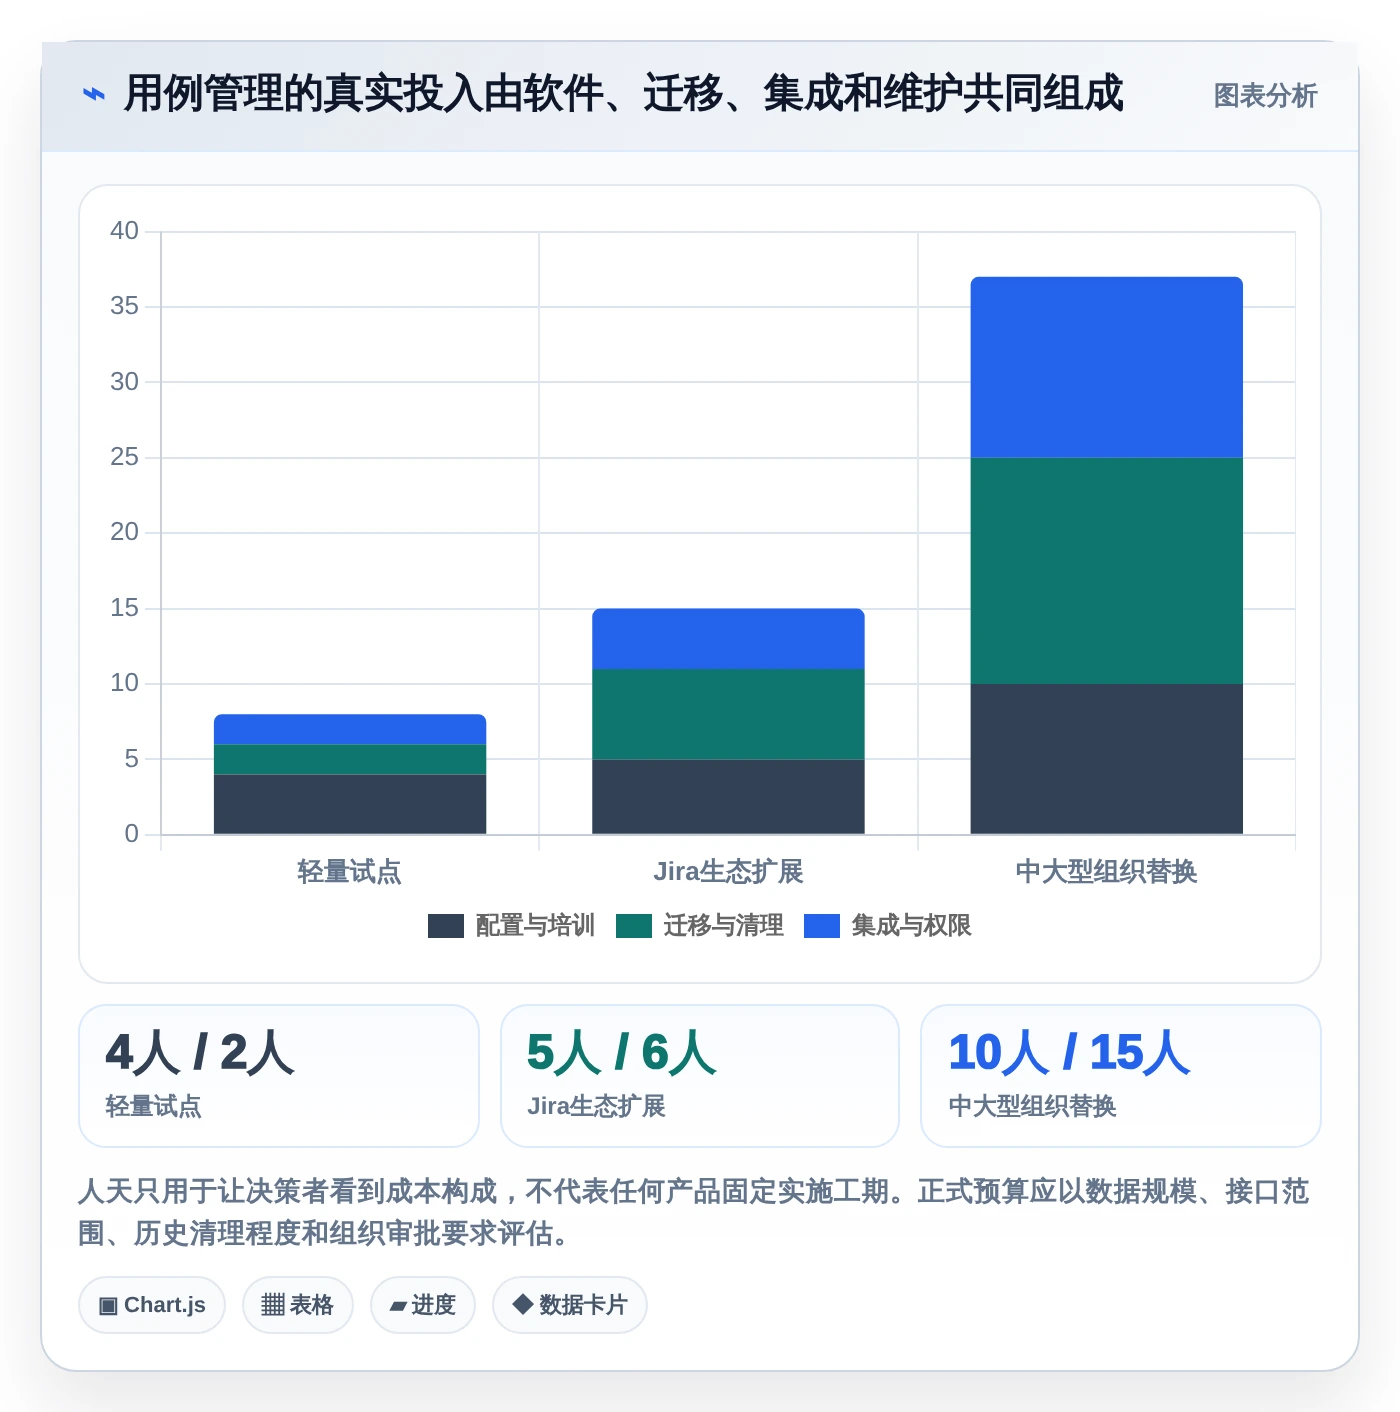The image size is (1400, 1412).
Task: Click the grid icon in the 表格 tag
Action: pyautogui.click(x=273, y=1305)
